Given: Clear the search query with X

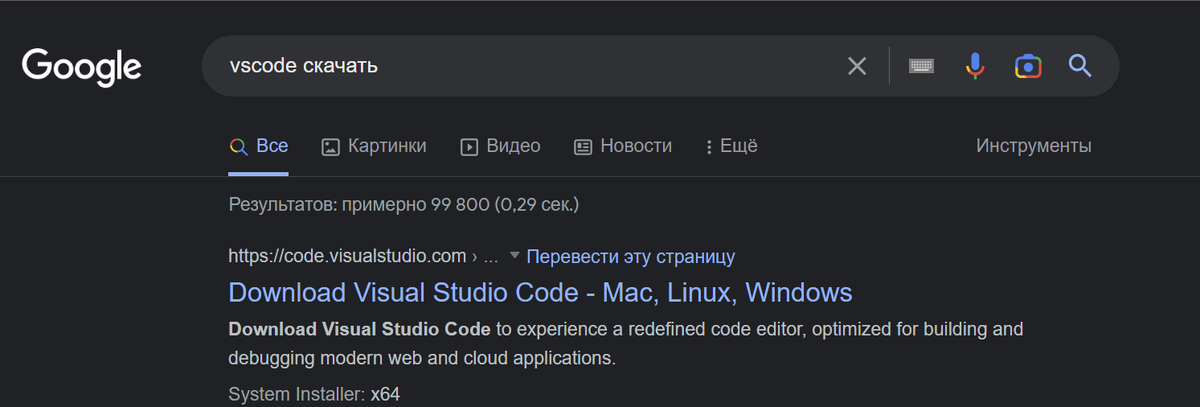Looking at the screenshot, I should (857, 66).
